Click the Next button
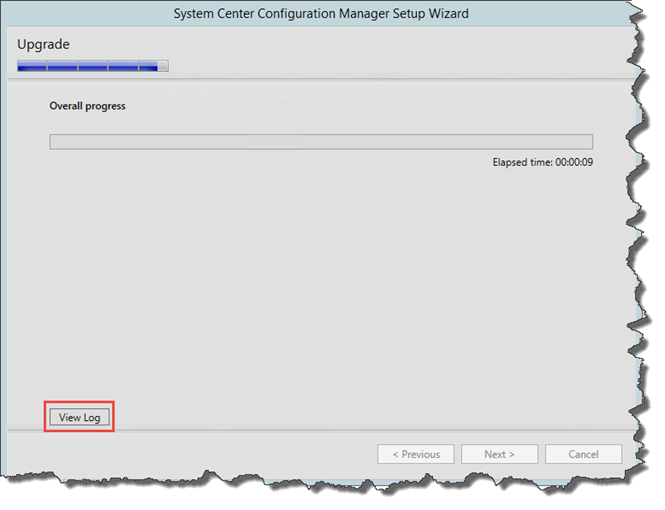 (x=499, y=454)
